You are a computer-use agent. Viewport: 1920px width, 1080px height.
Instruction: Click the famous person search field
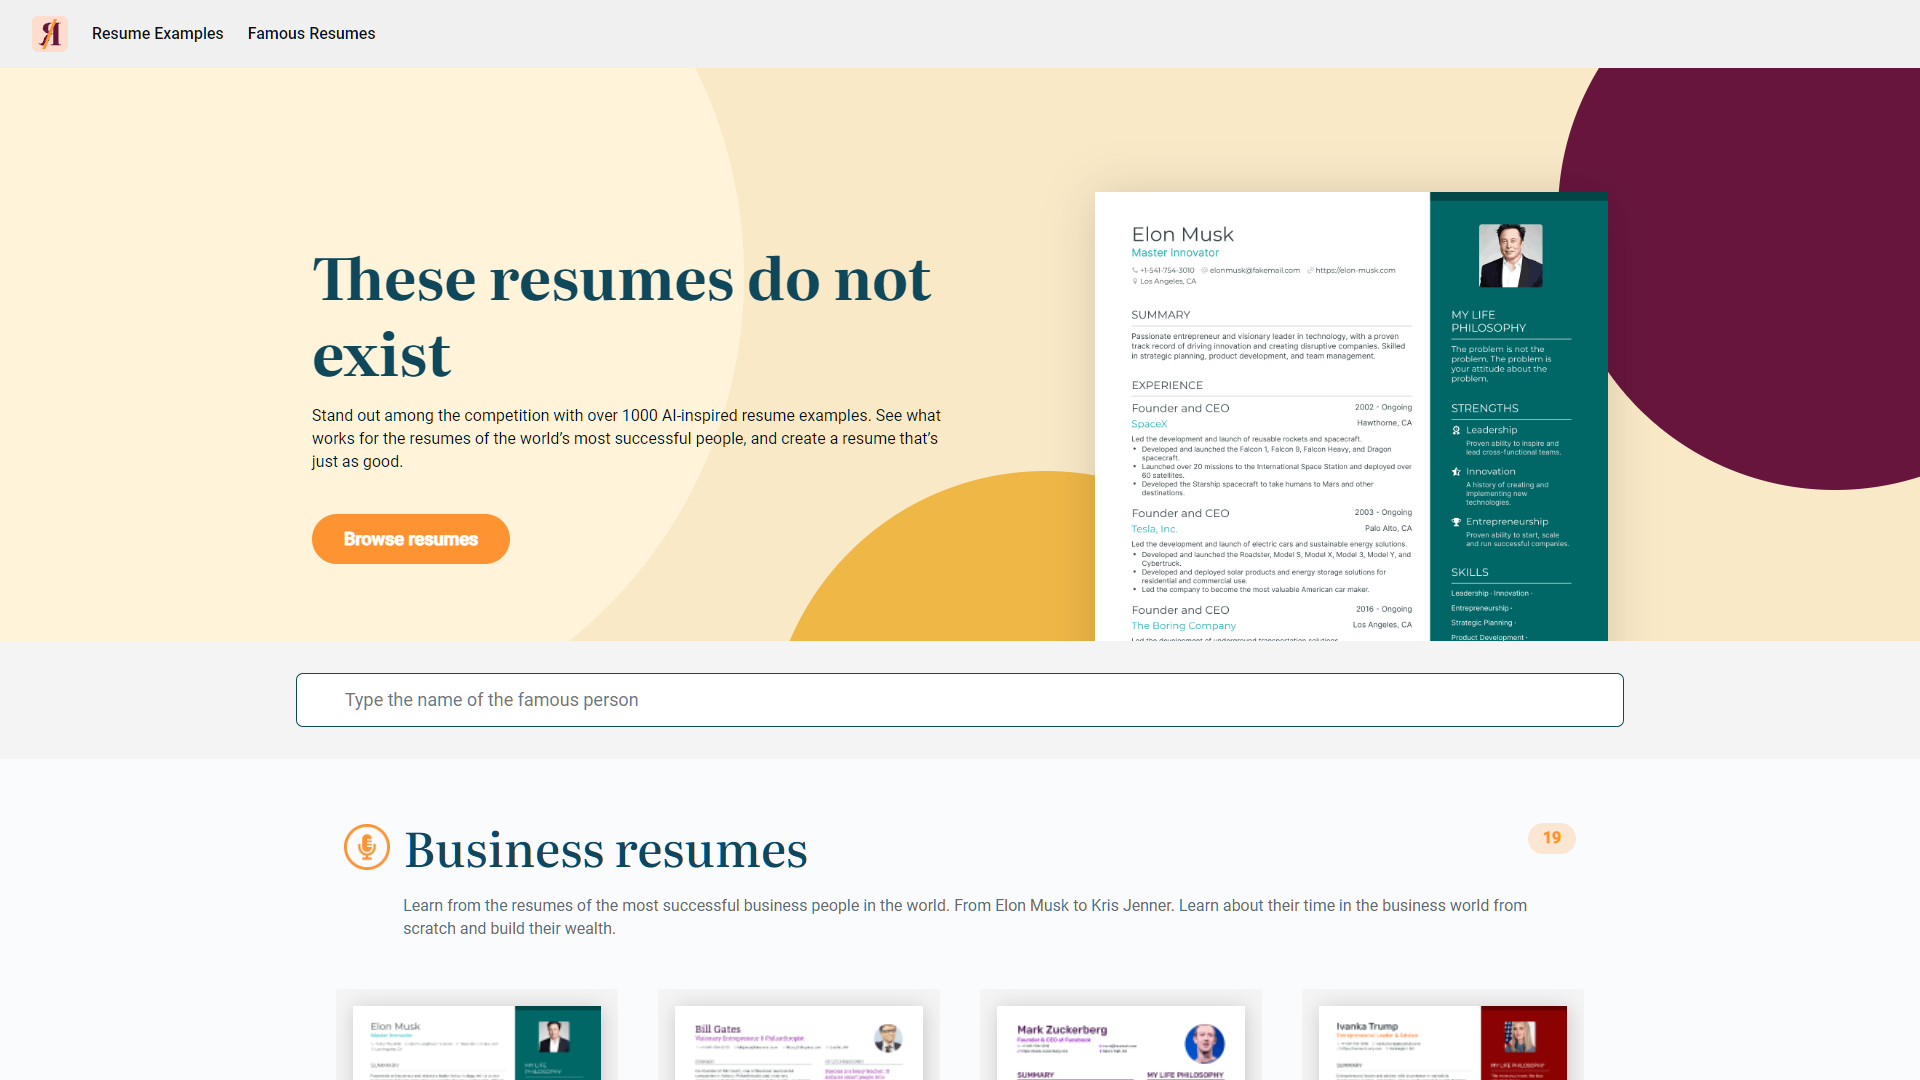tap(958, 699)
